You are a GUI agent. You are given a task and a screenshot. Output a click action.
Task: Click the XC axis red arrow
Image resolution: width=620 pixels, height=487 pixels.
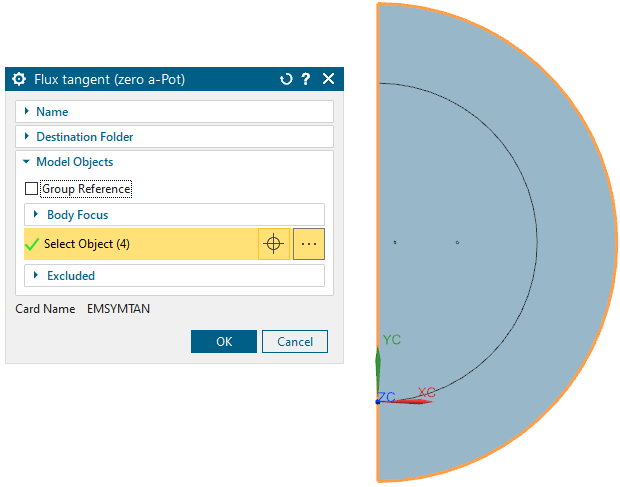pyautogui.click(x=418, y=401)
